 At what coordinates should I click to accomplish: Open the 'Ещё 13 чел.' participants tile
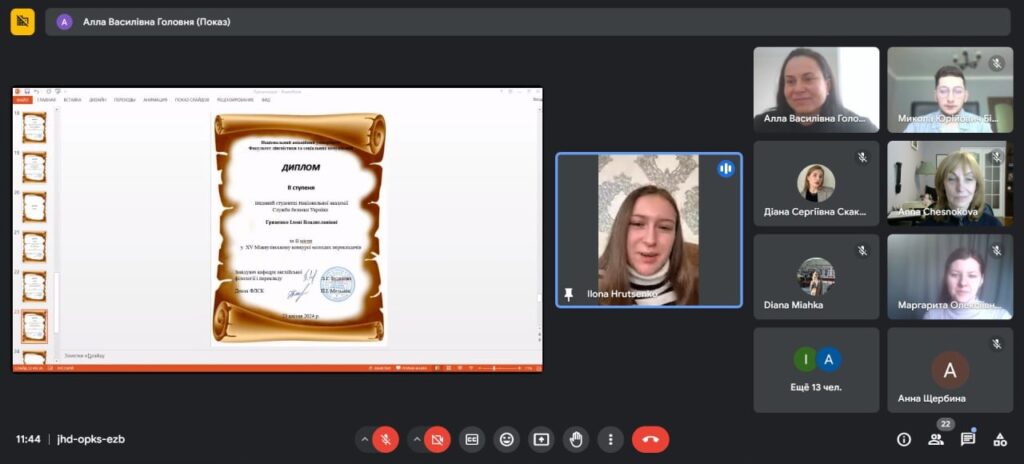pos(816,370)
